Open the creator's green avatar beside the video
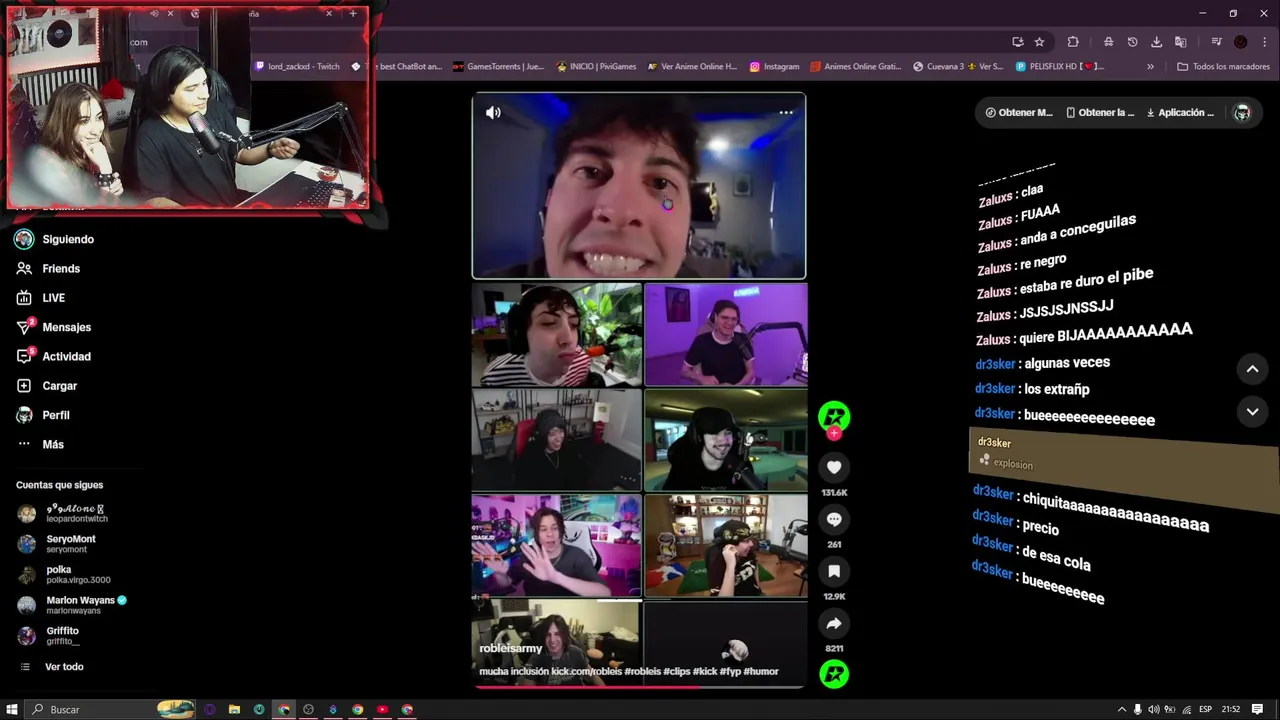 834,416
